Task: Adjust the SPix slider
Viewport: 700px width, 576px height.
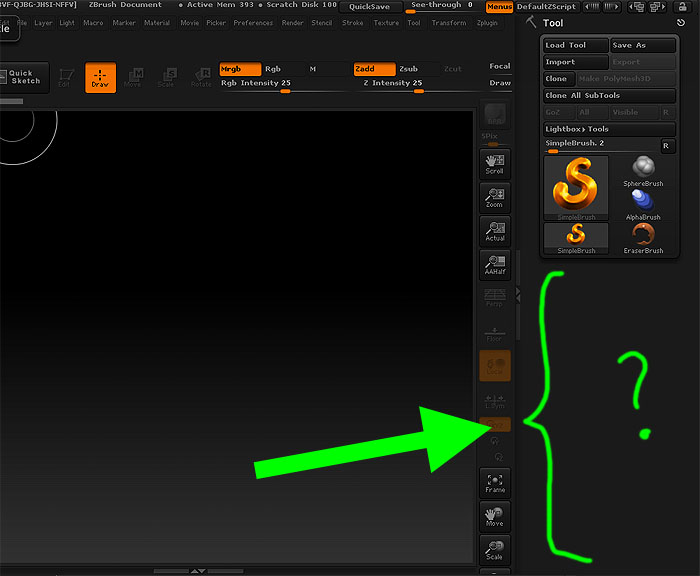Action: coord(494,140)
